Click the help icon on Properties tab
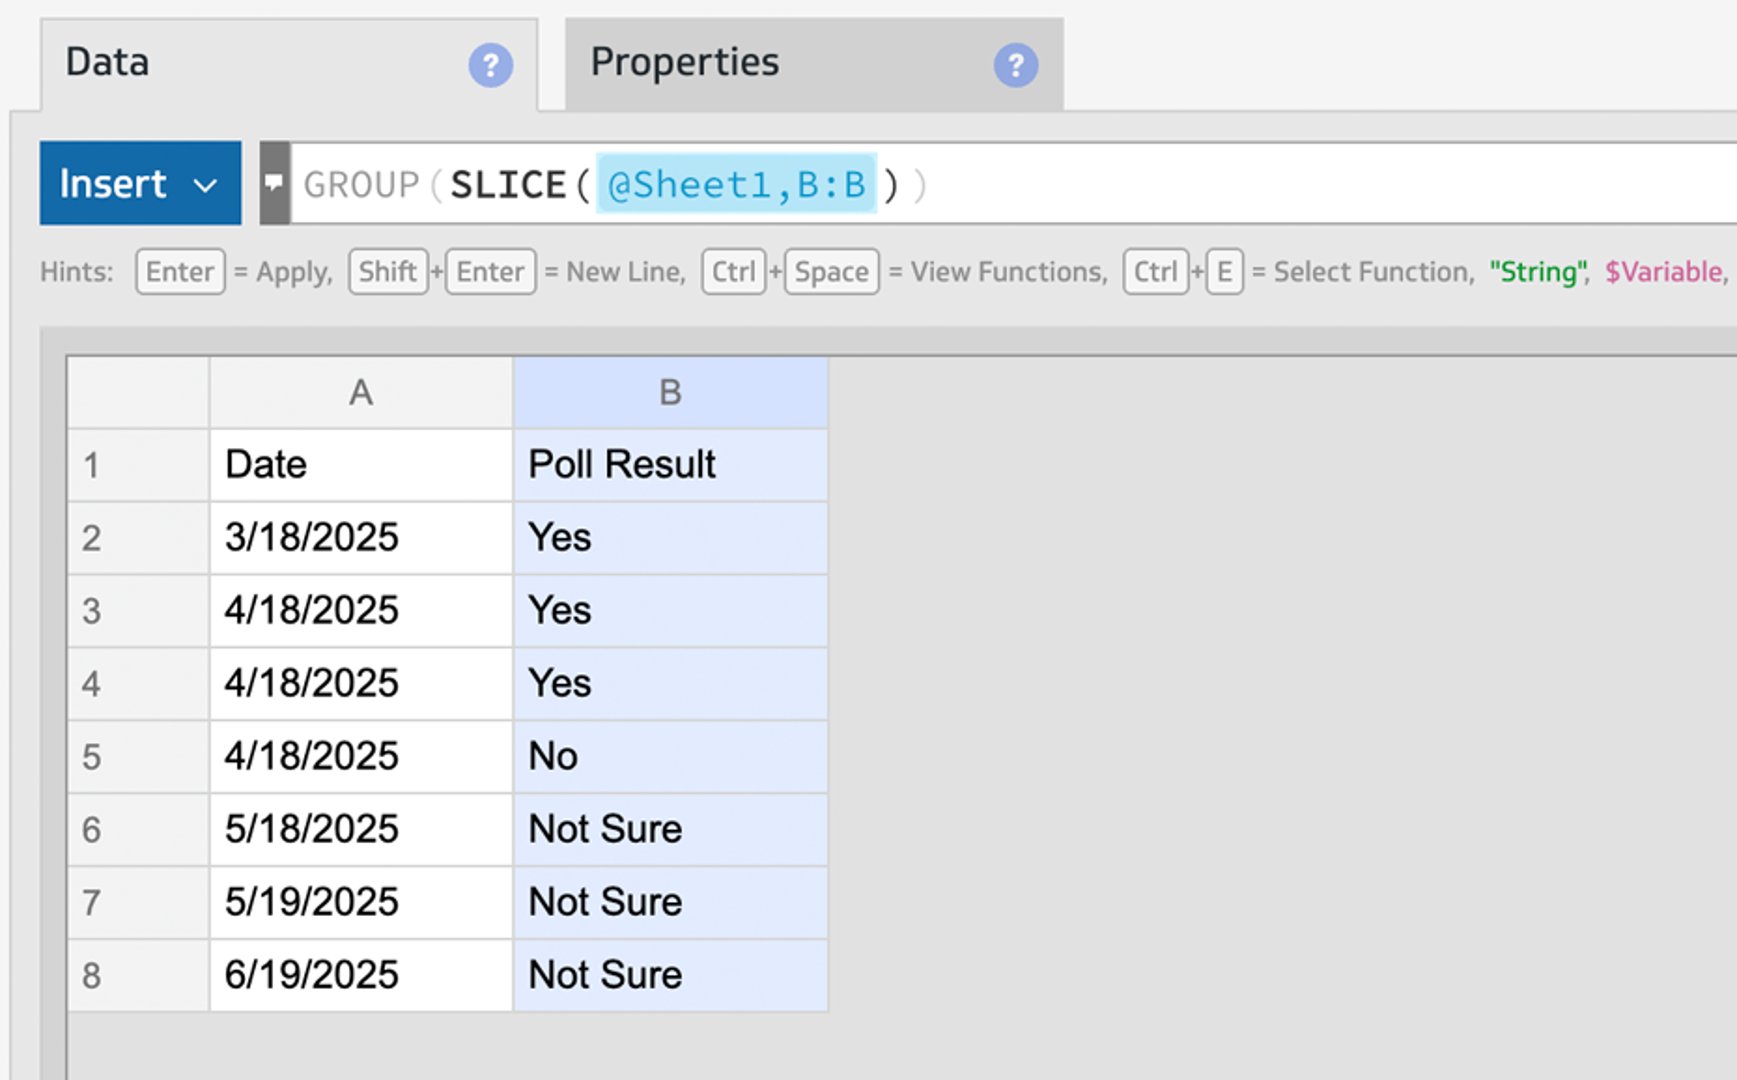1737x1080 pixels. 1015,66
